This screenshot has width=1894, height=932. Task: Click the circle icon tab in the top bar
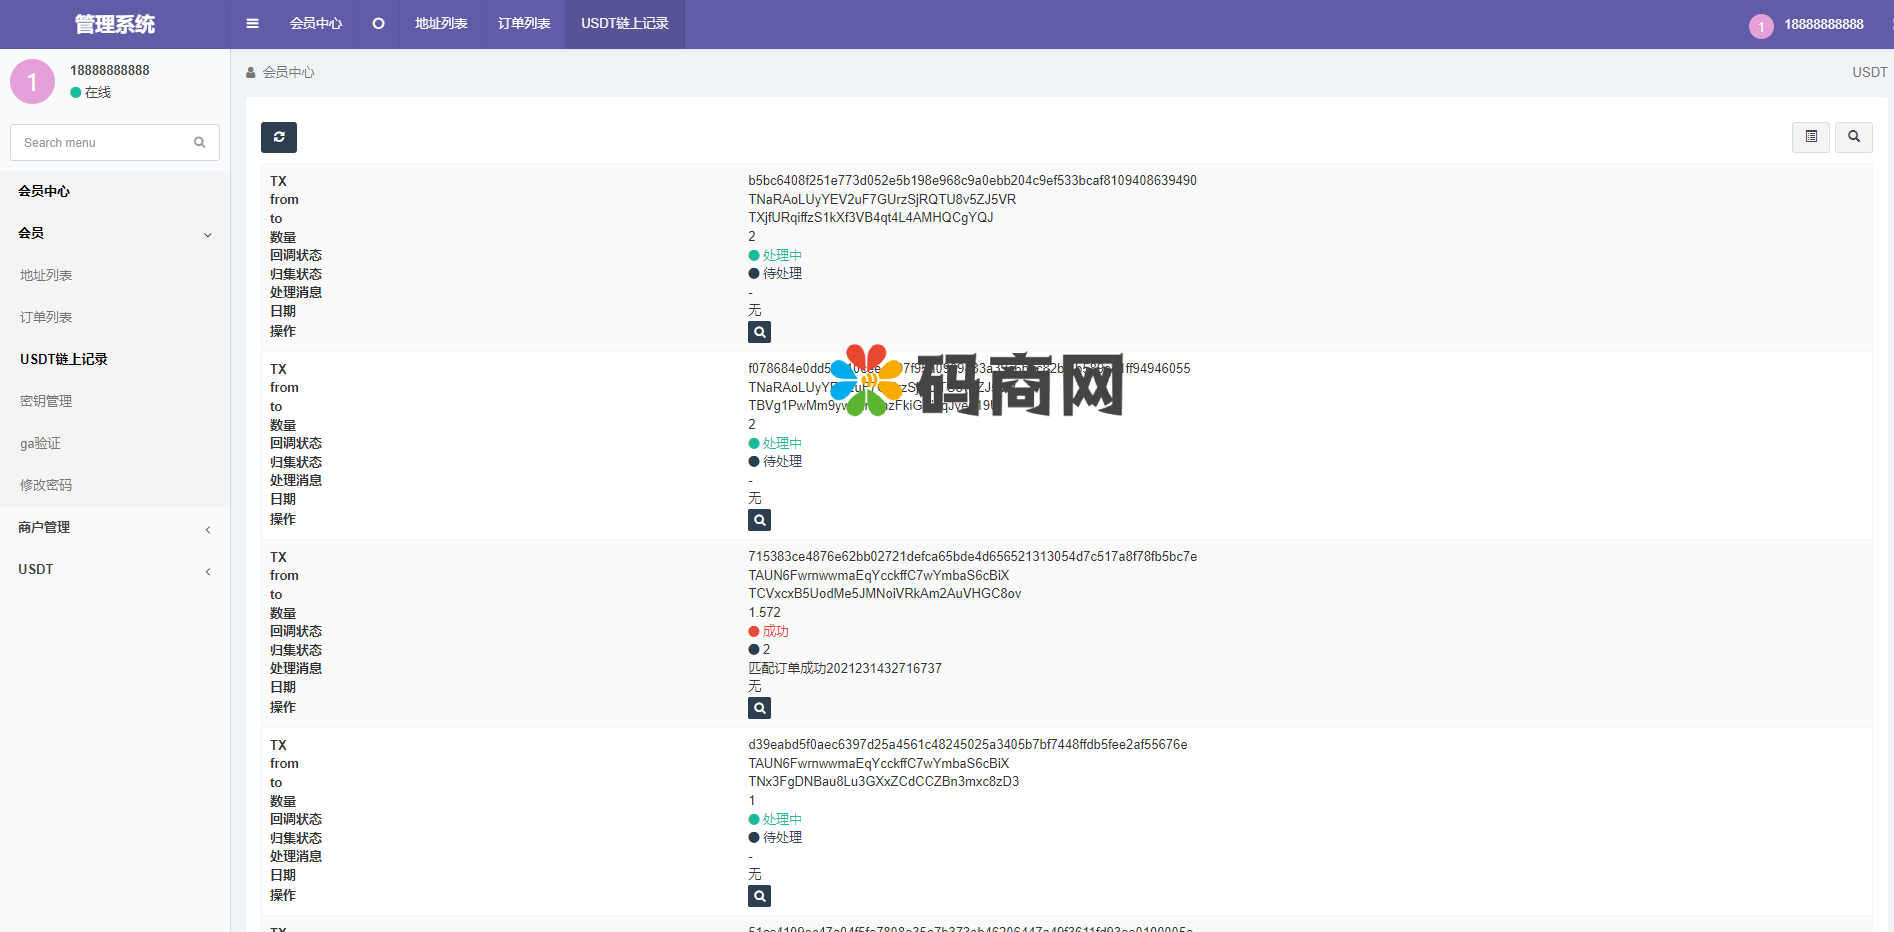coord(378,24)
